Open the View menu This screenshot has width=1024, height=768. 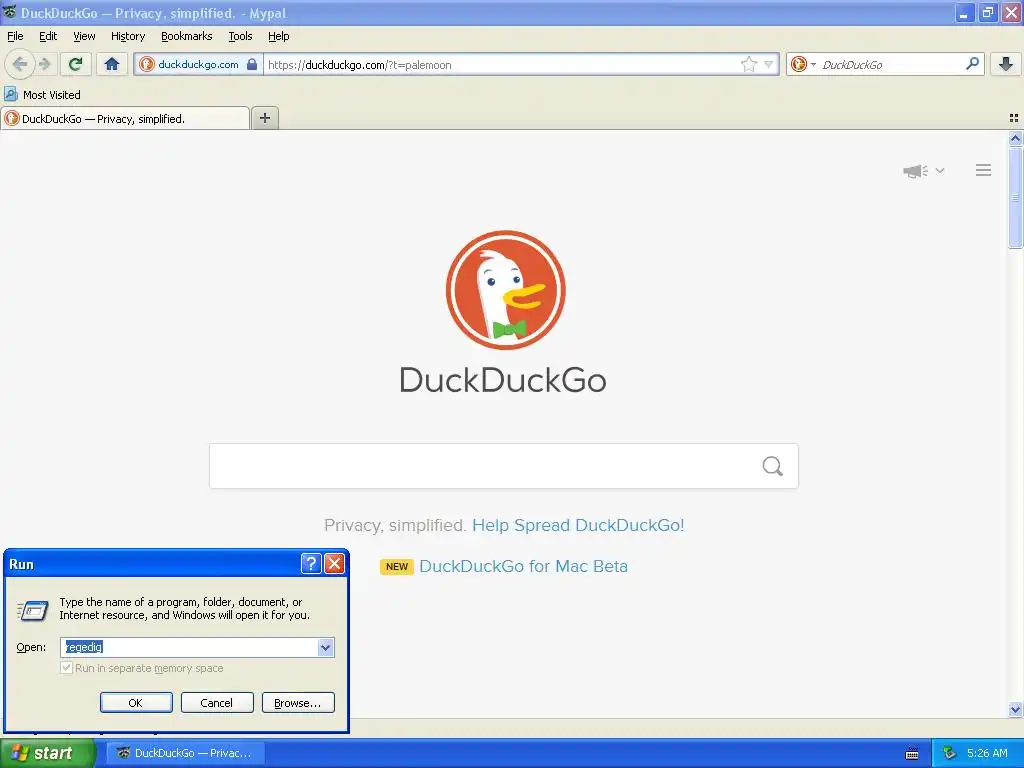tap(84, 37)
